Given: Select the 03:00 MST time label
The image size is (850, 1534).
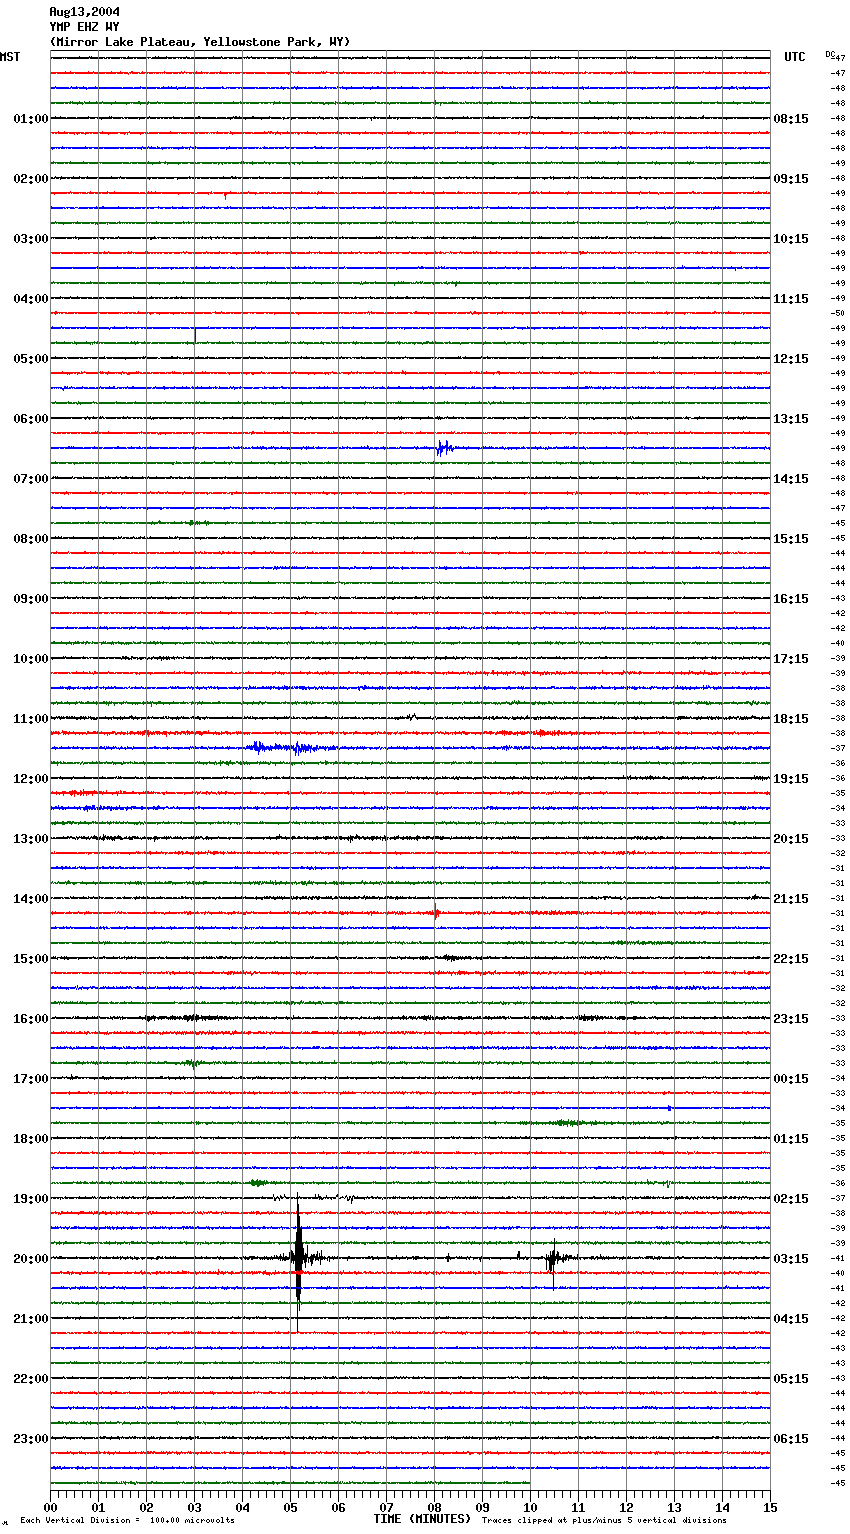Looking at the screenshot, I should 31,239.
